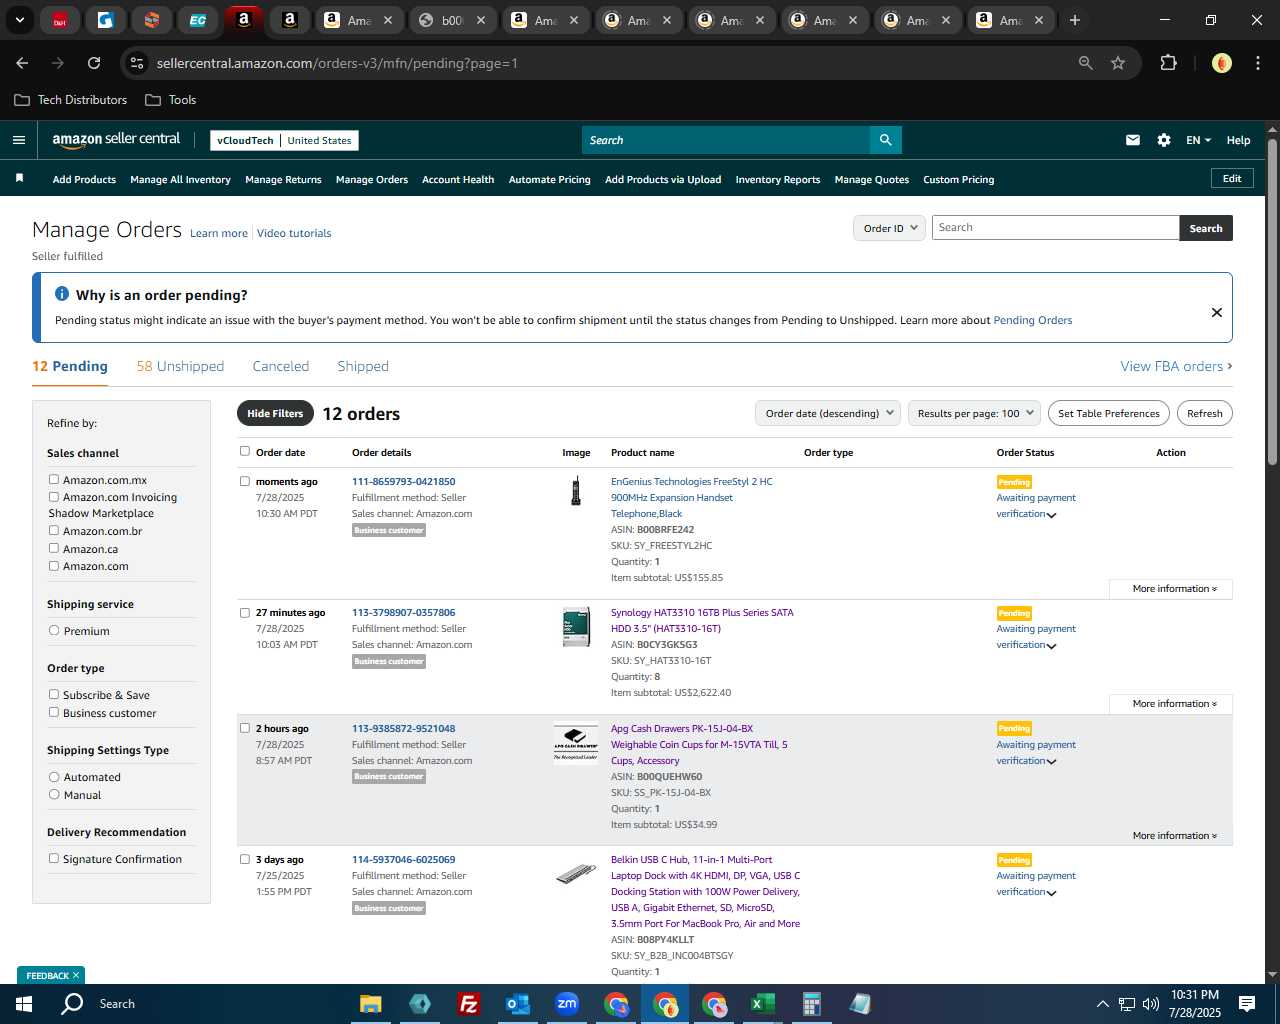Click the Edit button in nav bar
1280x1024 pixels.
(x=1232, y=179)
